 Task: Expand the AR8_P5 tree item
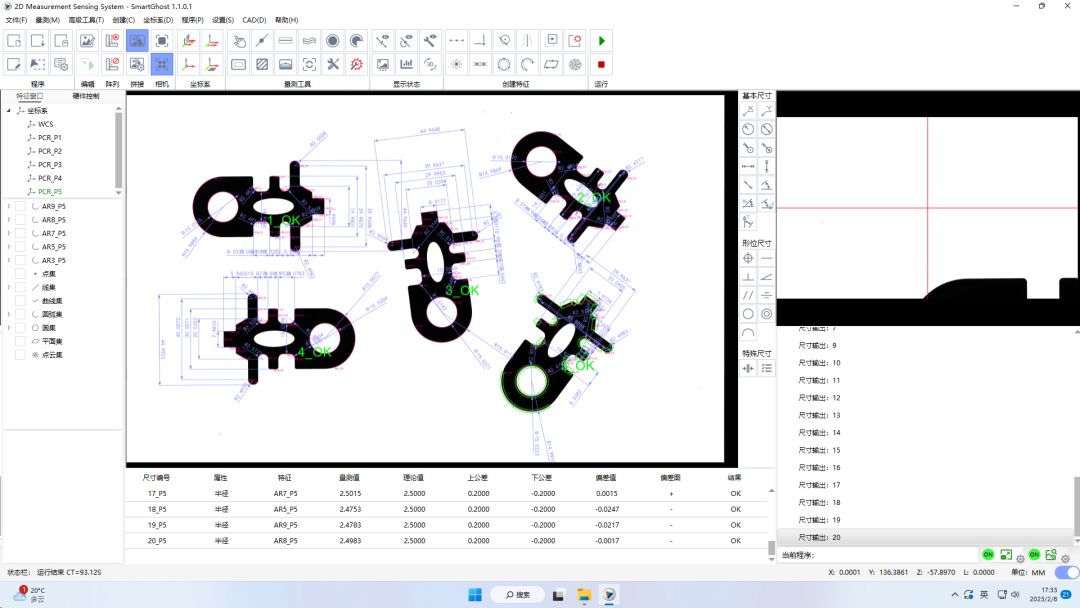tap(9, 220)
